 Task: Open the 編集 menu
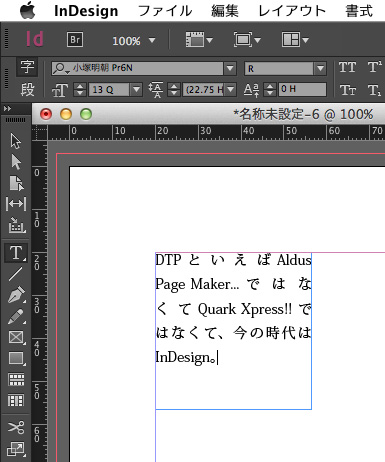click(x=225, y=11)
